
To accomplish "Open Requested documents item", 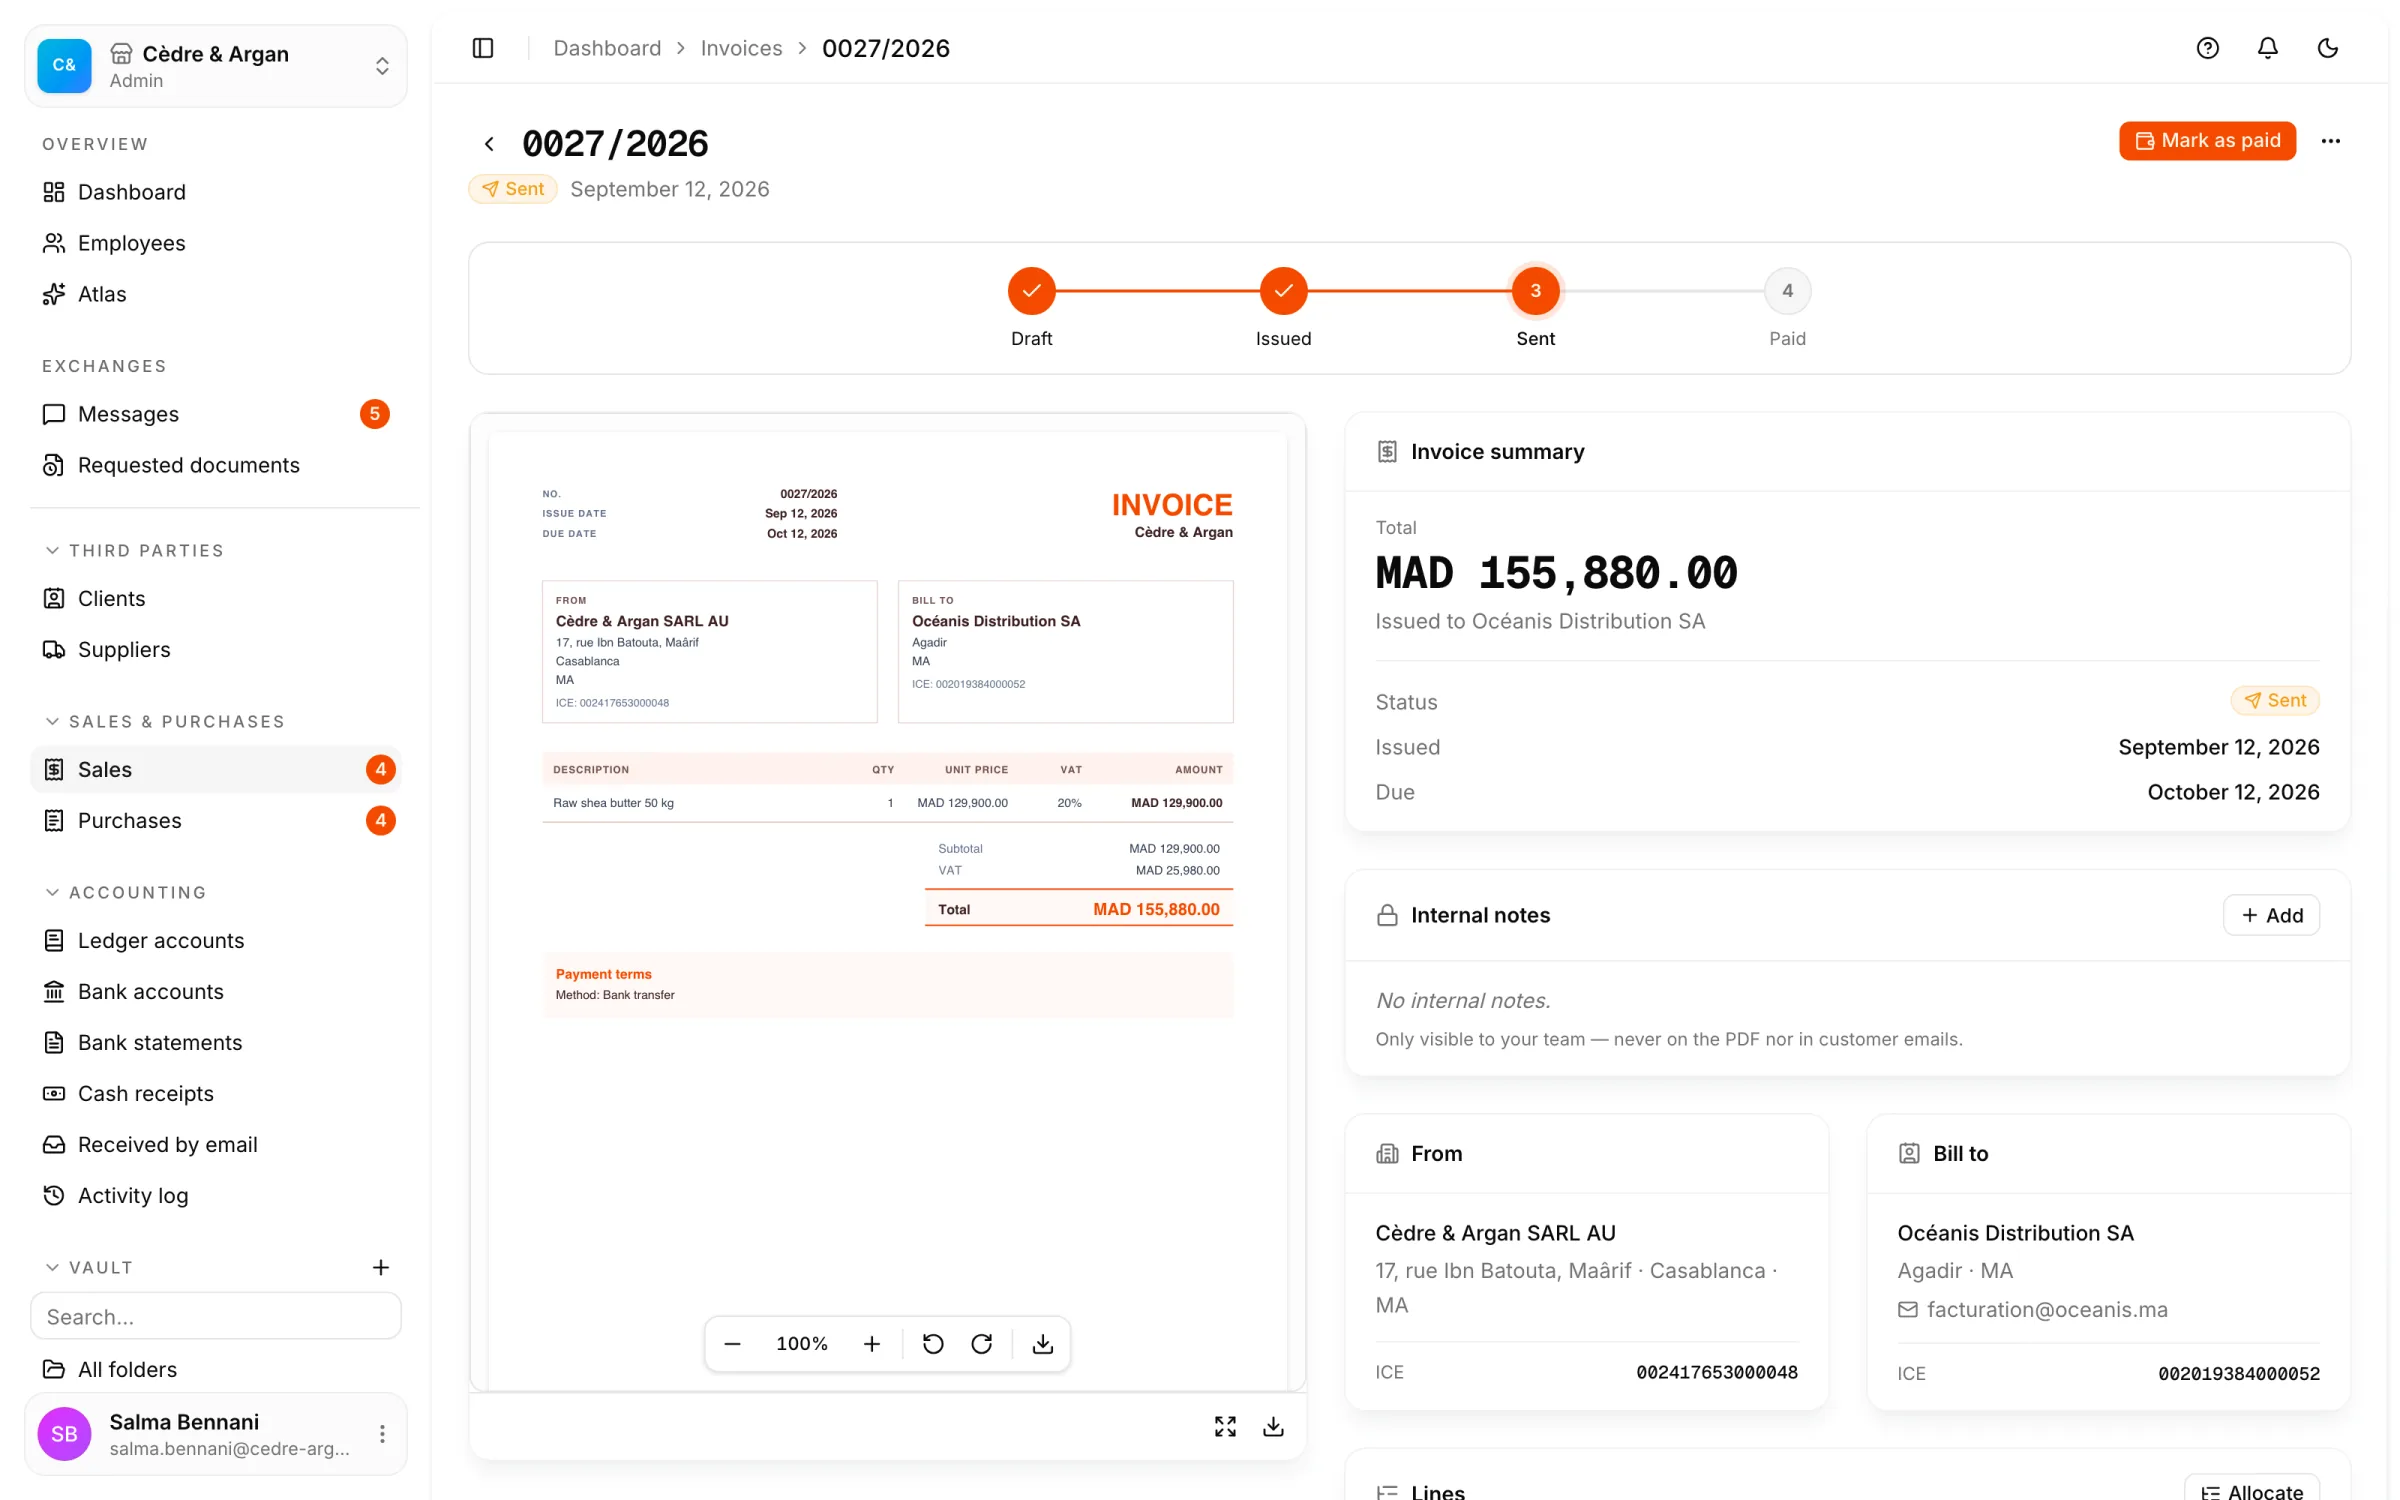I will [x=216, y=465].
